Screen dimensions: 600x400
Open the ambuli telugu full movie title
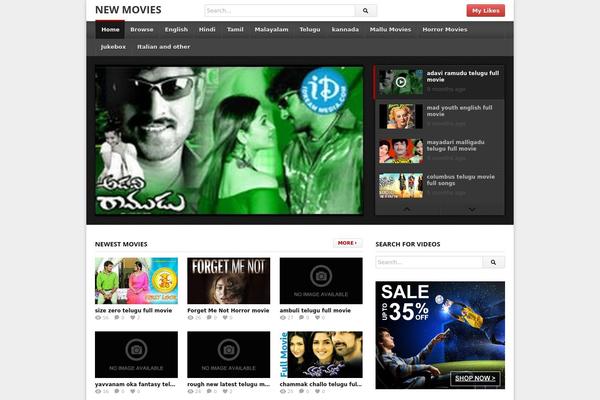click(315, 310)
